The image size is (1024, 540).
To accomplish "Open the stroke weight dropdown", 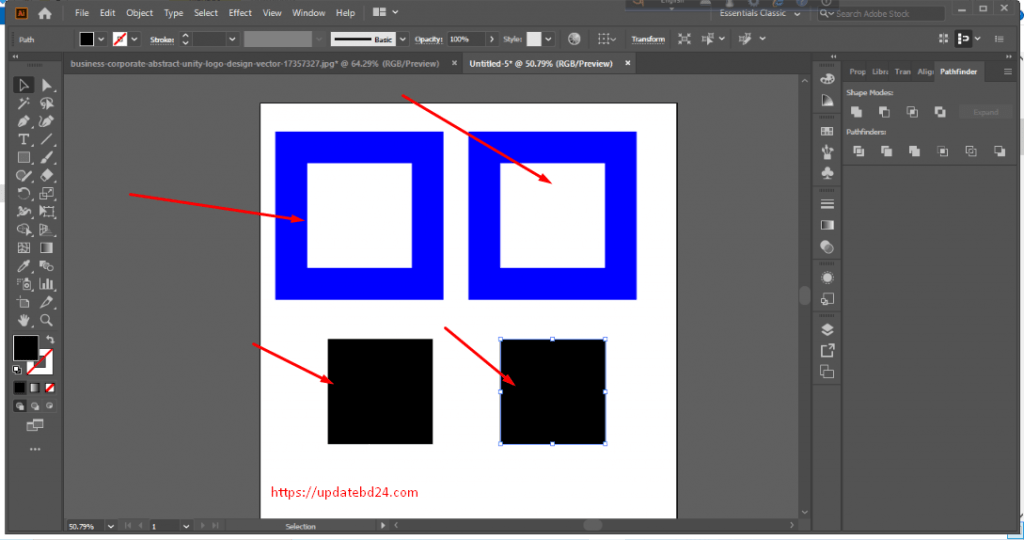I will (232, 39).
